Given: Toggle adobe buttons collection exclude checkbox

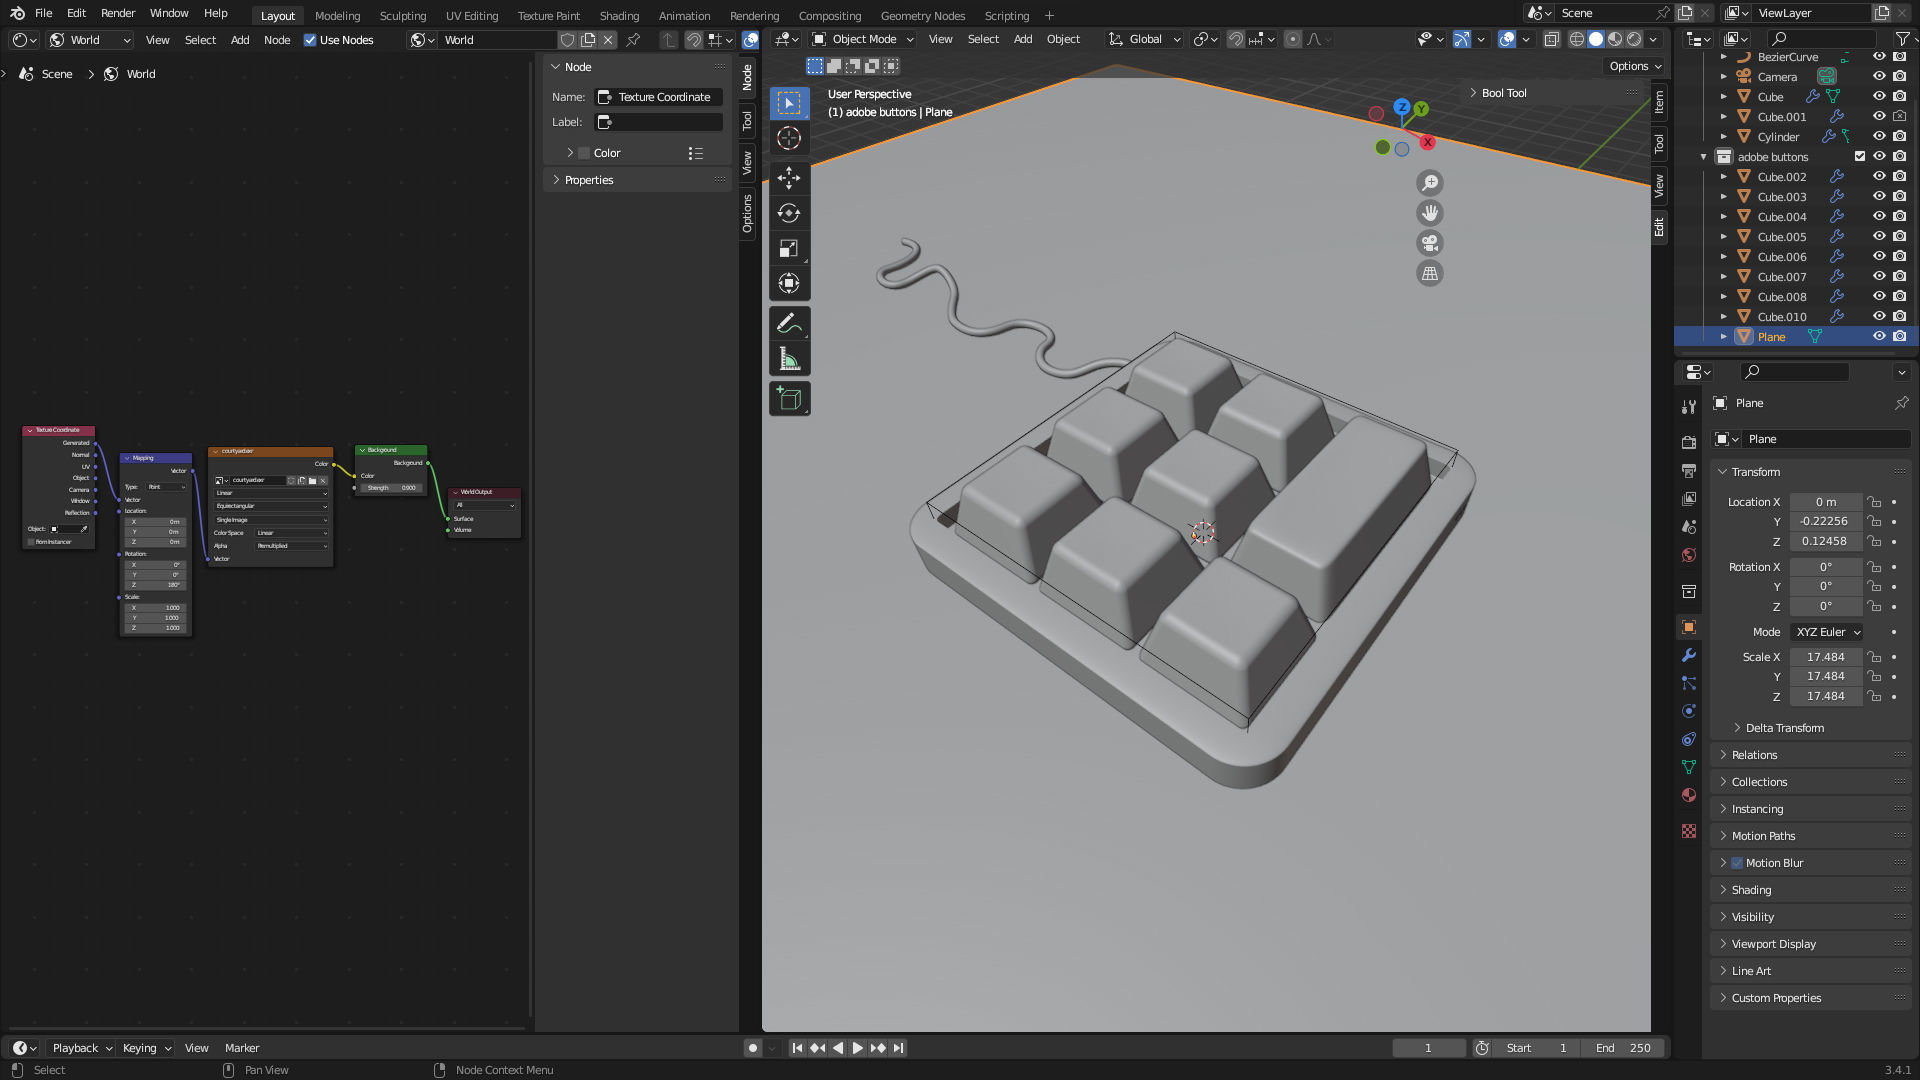Looking at the screenshot, I should click(x=1860, y=157).
